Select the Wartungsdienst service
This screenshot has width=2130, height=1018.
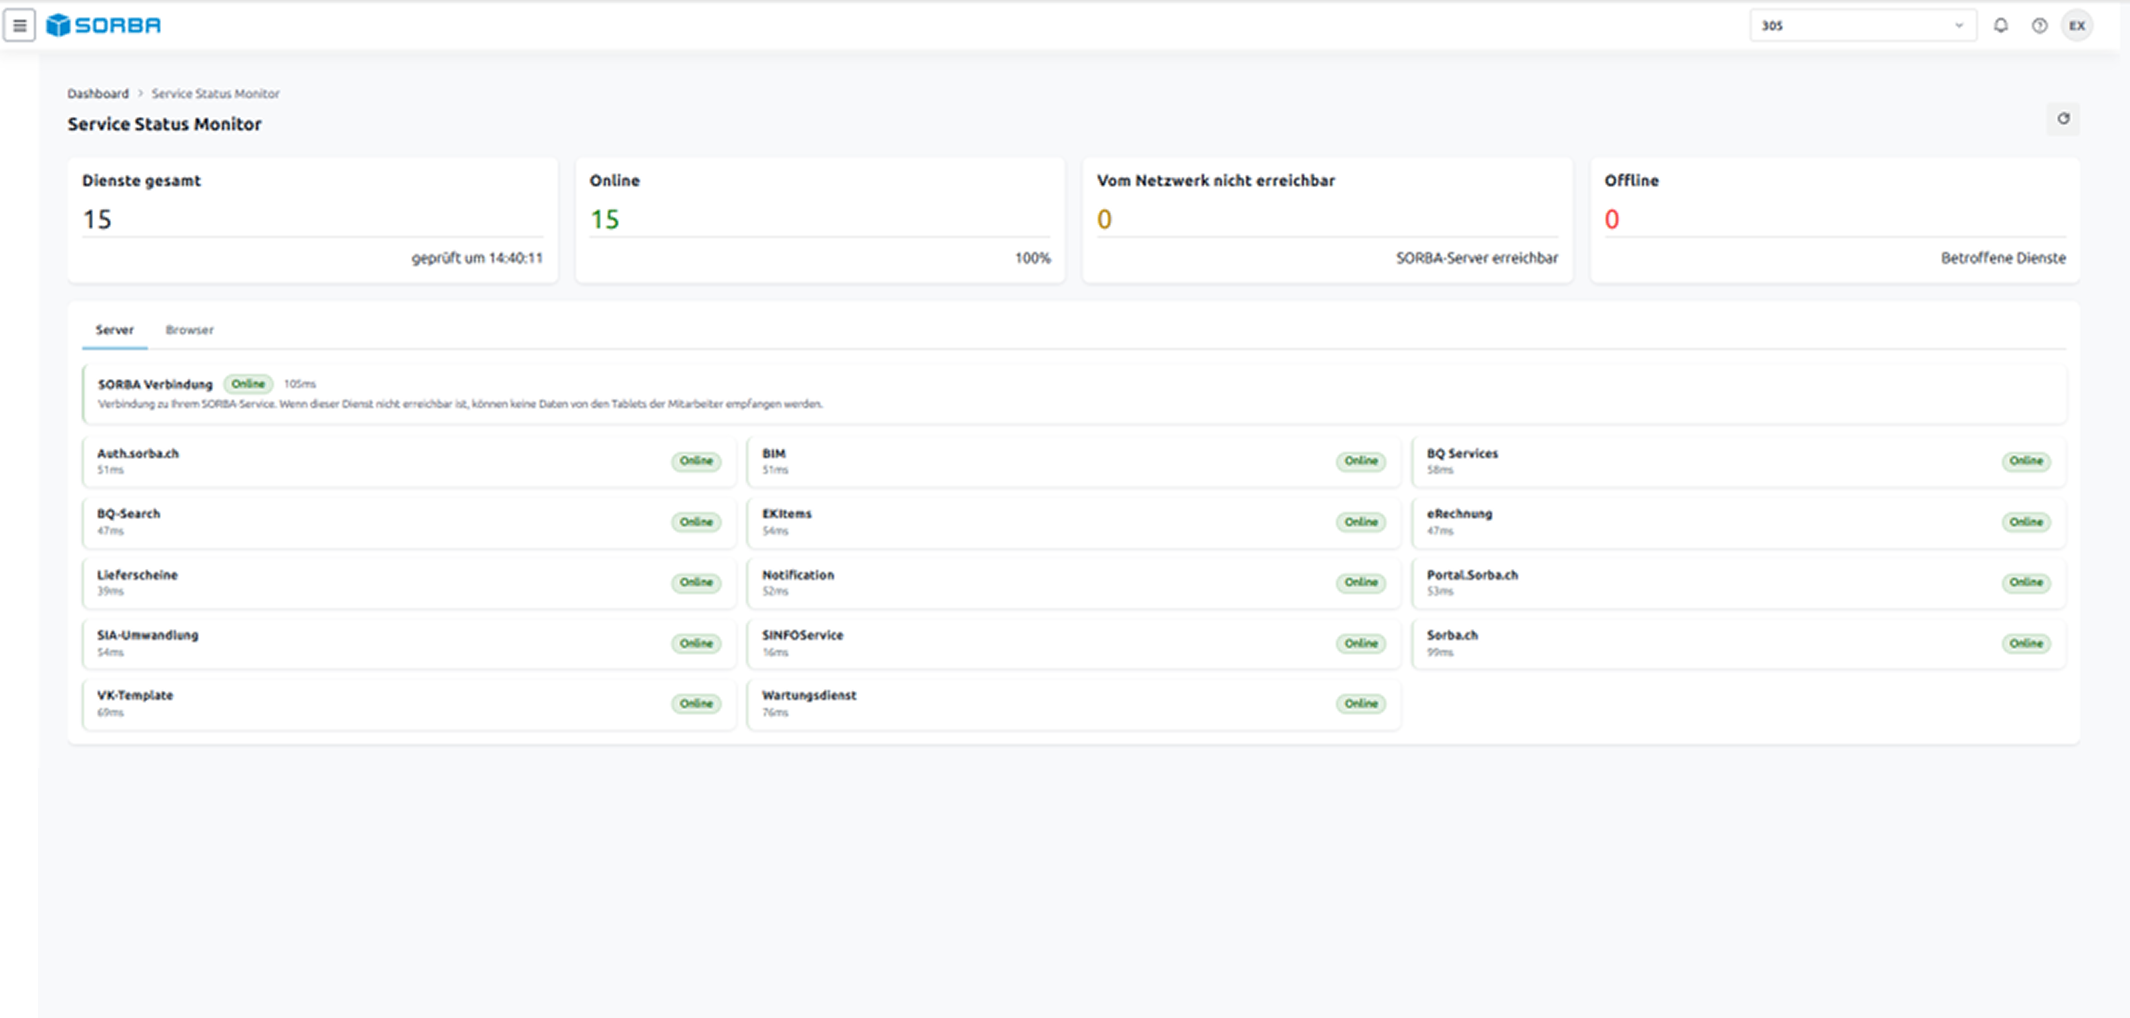pos(1074,704)
